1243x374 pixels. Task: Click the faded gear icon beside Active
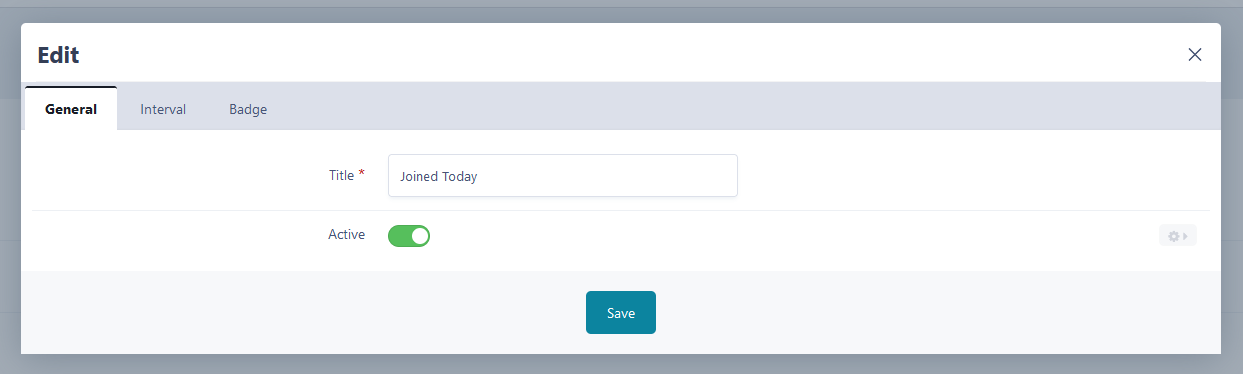coord(1173,237)
